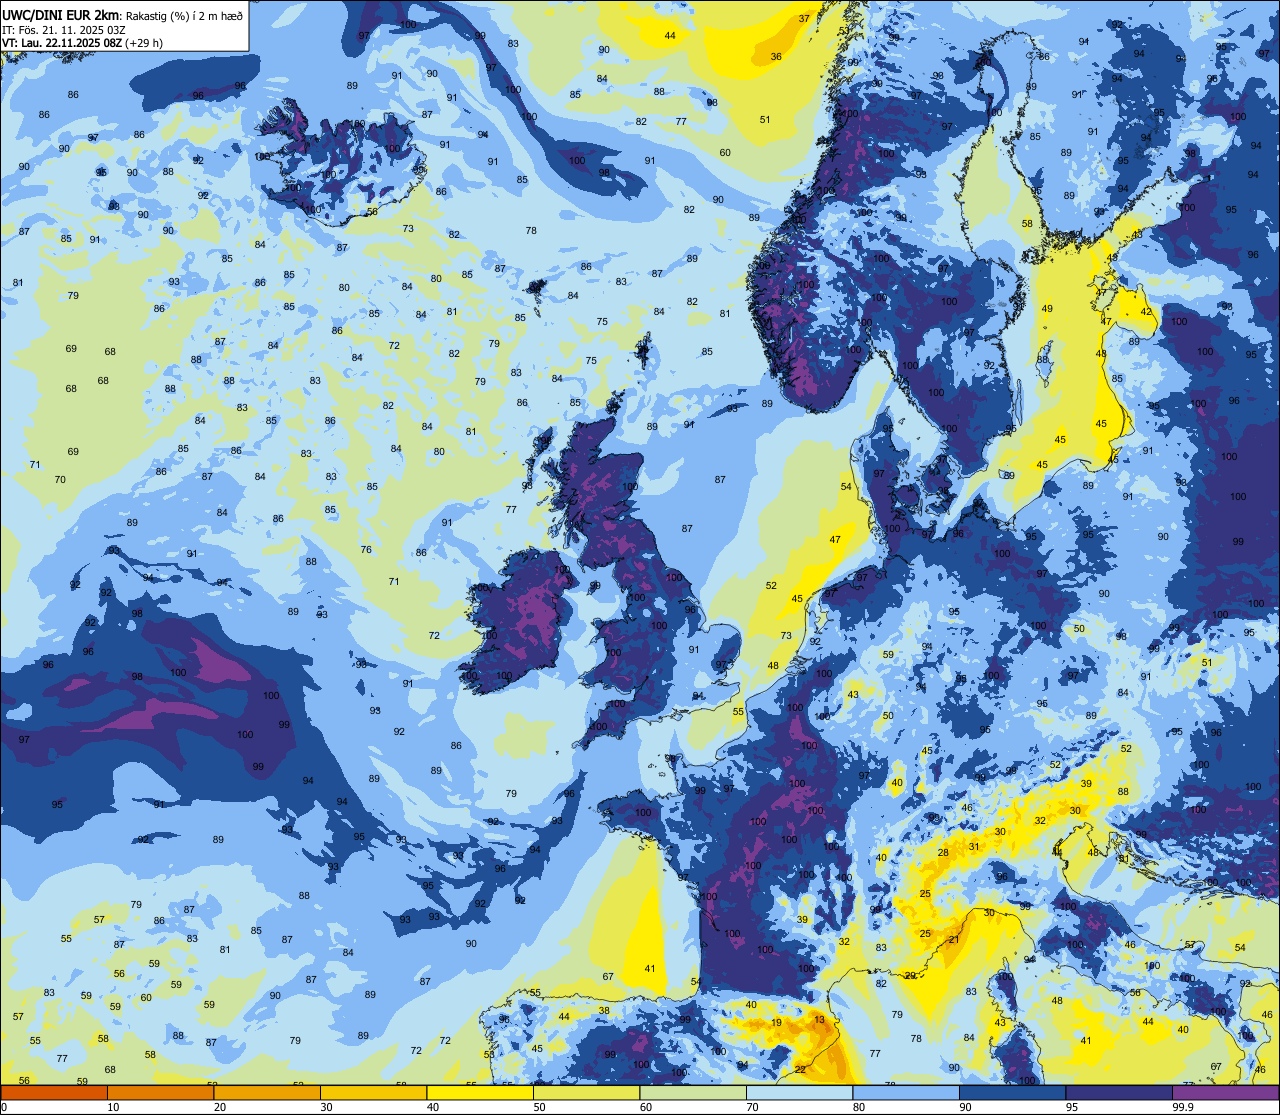The height and width of the screenshot is (1115, 1280).
Task: Click the dark orange 0–10 legend swatch
Action: (x=54, y=1093)
